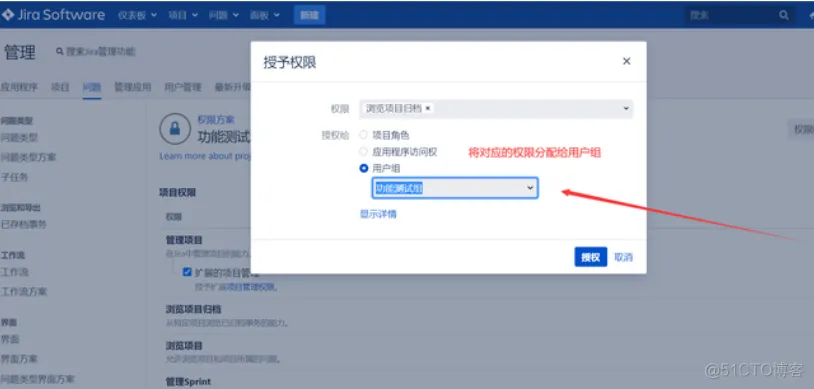Click the 管理项目 permission heading
Image resolution: width=814 pixels, height=389 pixels.
point(184,240)
